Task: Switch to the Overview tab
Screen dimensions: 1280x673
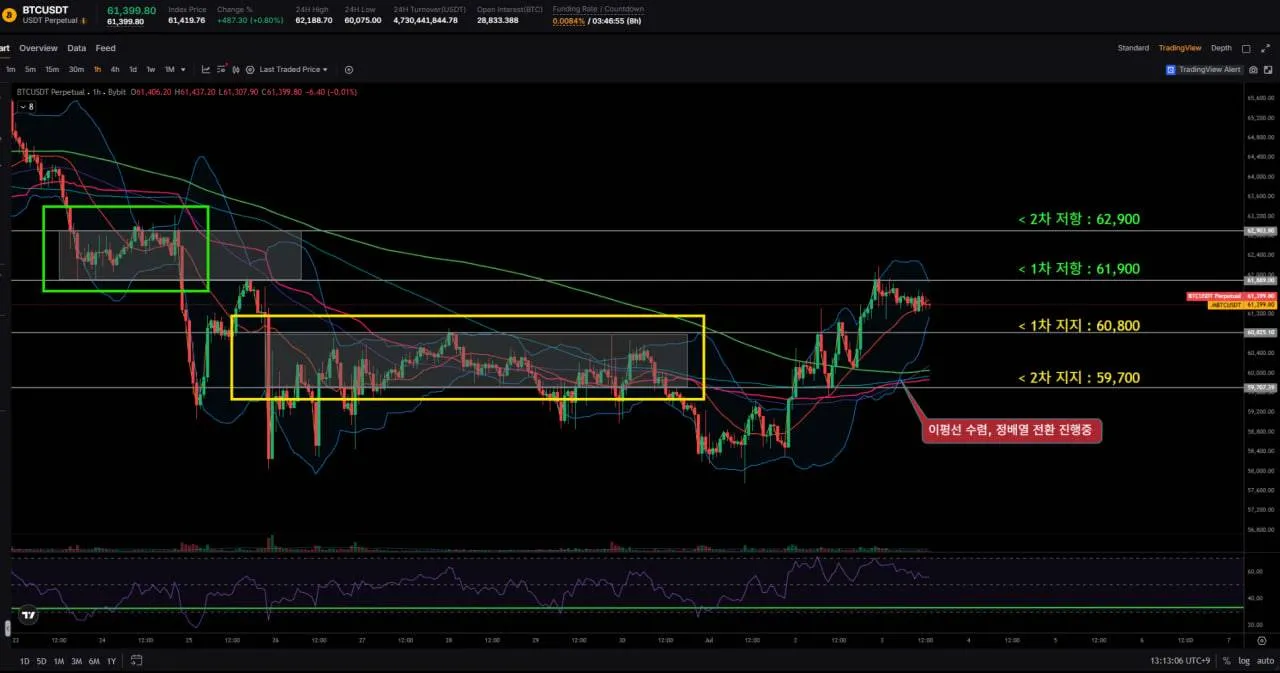Action: tap(38, 48)
